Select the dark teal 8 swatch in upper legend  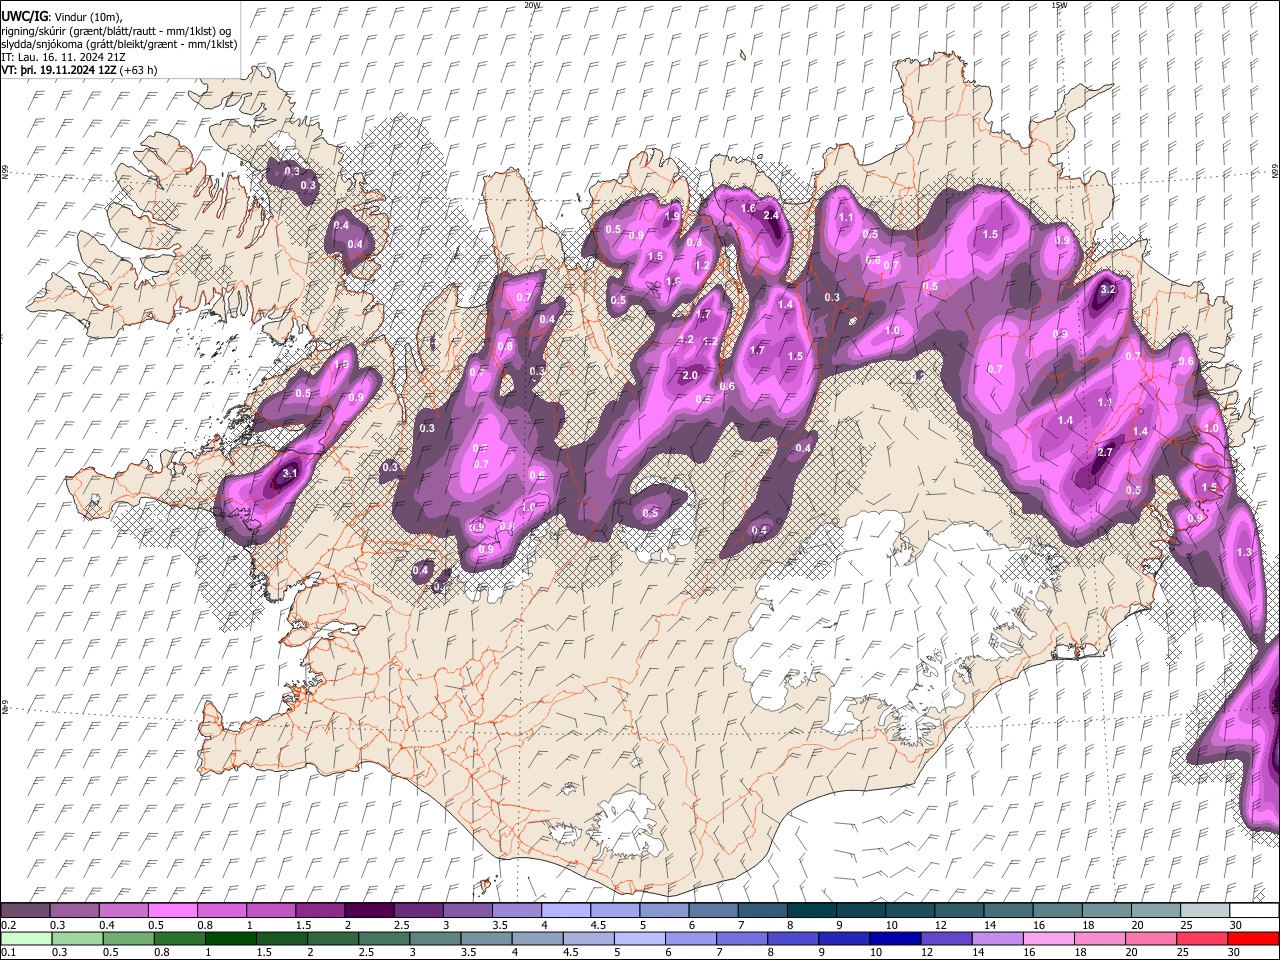tap(813, 910)
